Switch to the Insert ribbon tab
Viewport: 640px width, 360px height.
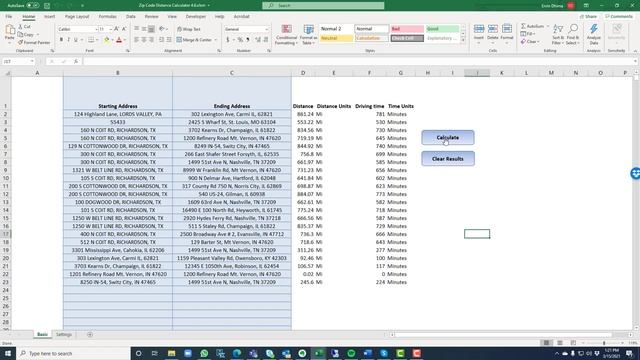[49, 17]
